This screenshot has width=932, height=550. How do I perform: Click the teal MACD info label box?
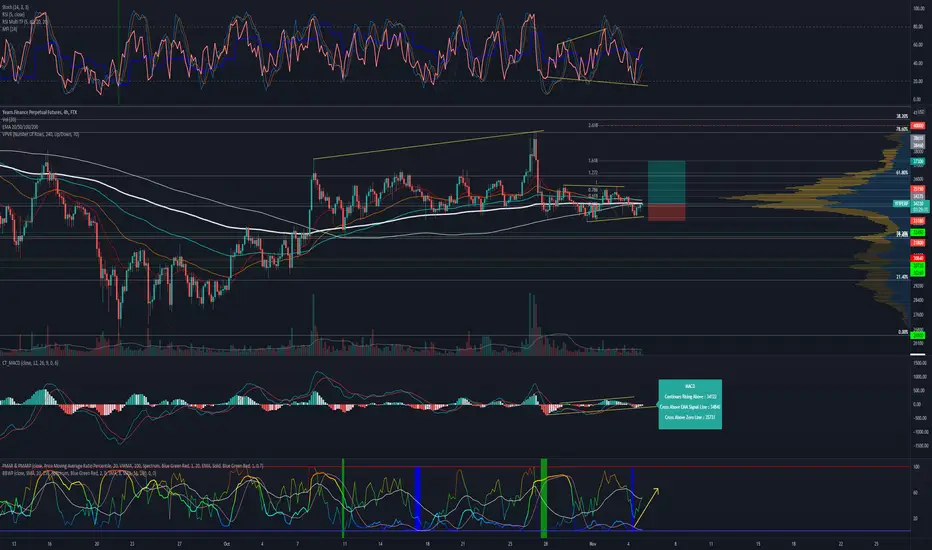tap(690, 404)
